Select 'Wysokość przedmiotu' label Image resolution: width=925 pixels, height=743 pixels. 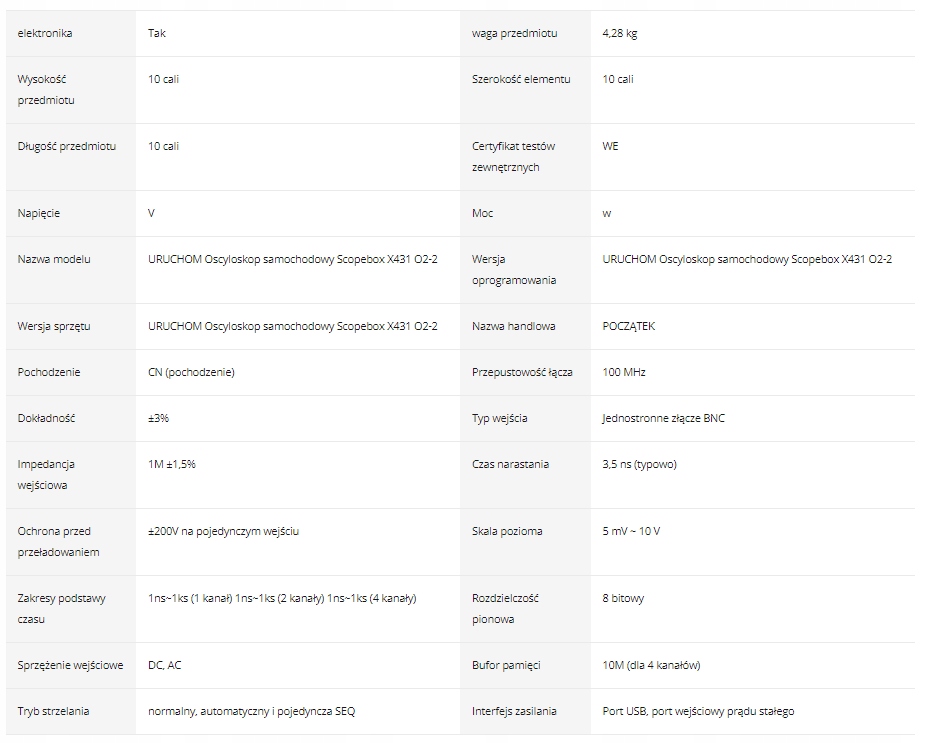(47, 89)
